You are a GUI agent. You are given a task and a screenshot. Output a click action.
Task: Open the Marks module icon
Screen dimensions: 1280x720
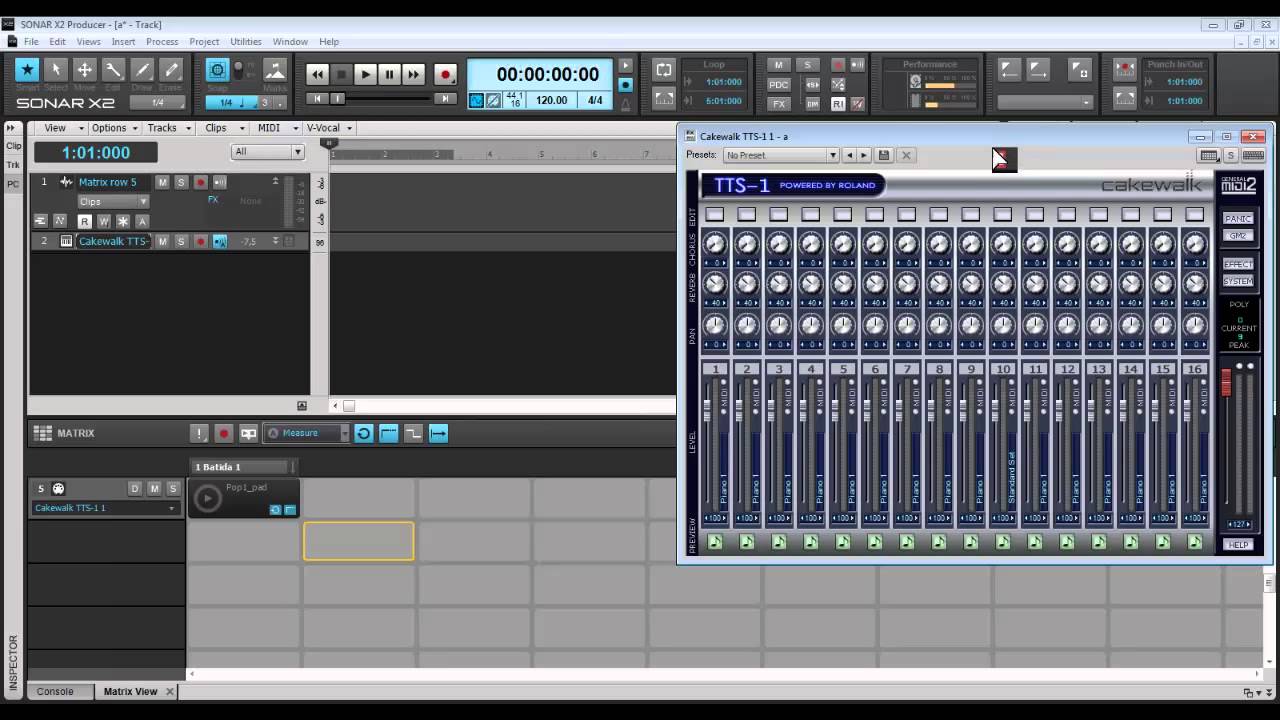(x=275, y=71)
